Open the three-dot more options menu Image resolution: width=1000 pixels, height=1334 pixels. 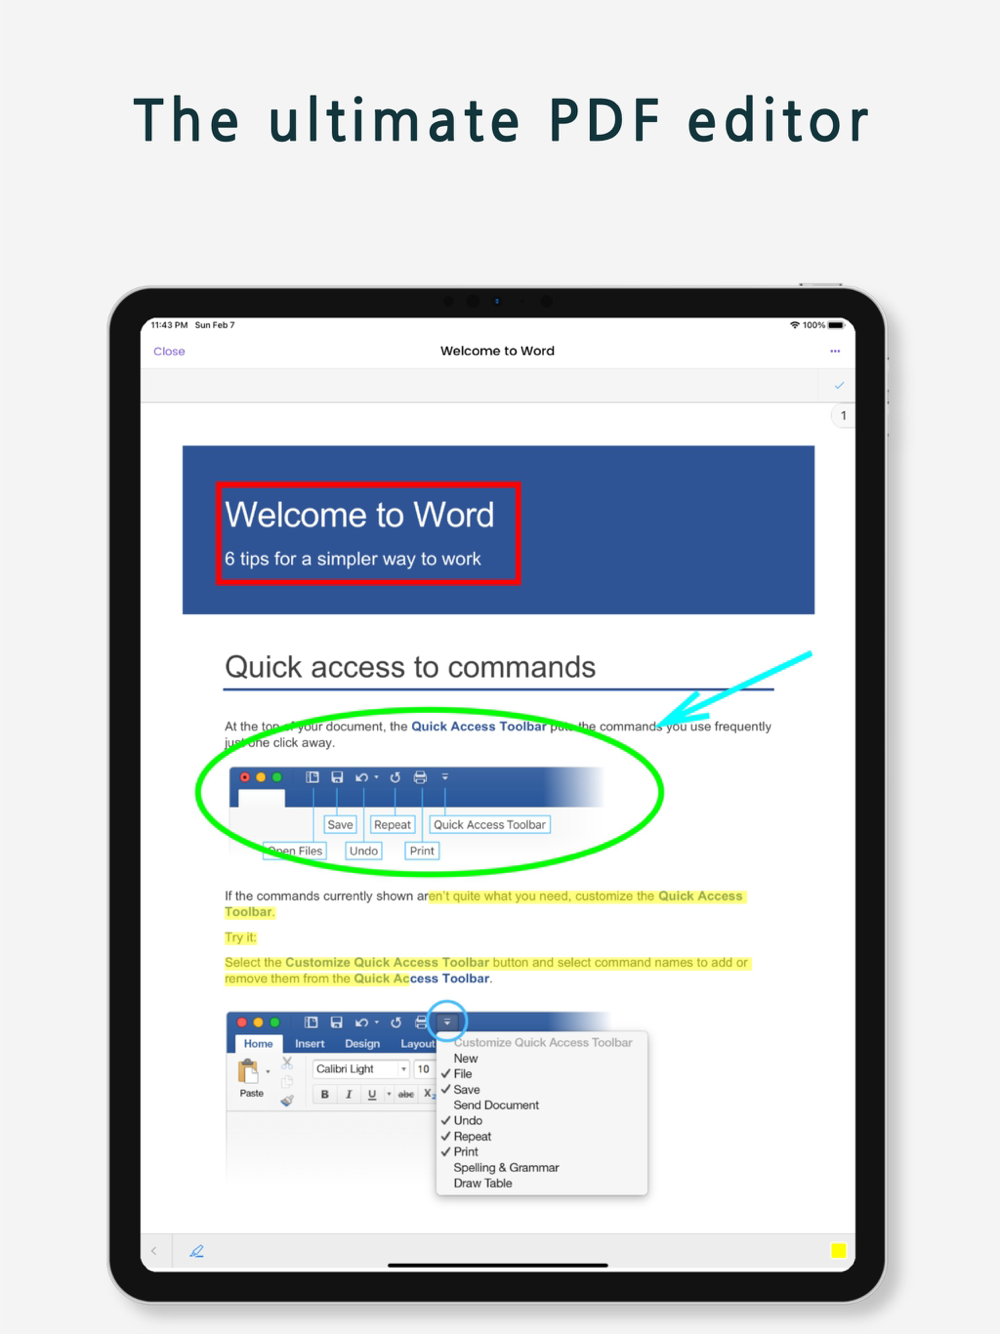click(835, 352)
